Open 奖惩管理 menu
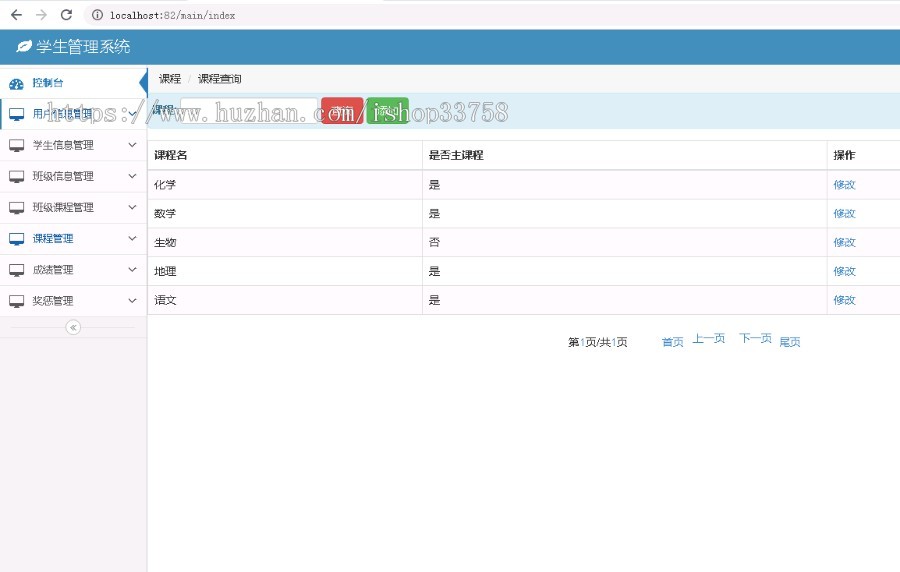Viewport: 900px width, 572px height. tap(73, 301)
